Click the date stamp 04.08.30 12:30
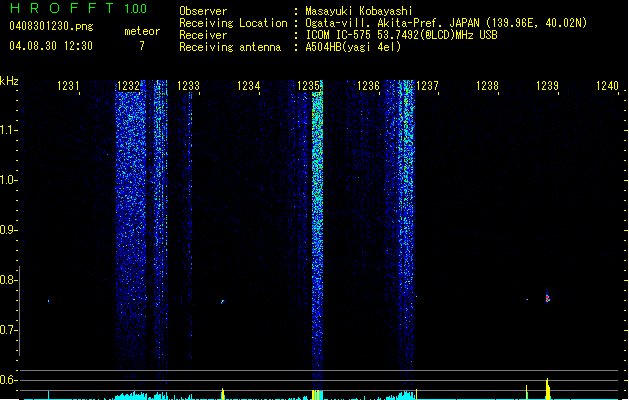Screen dimensions: 629x400 (x=51, y=45)
